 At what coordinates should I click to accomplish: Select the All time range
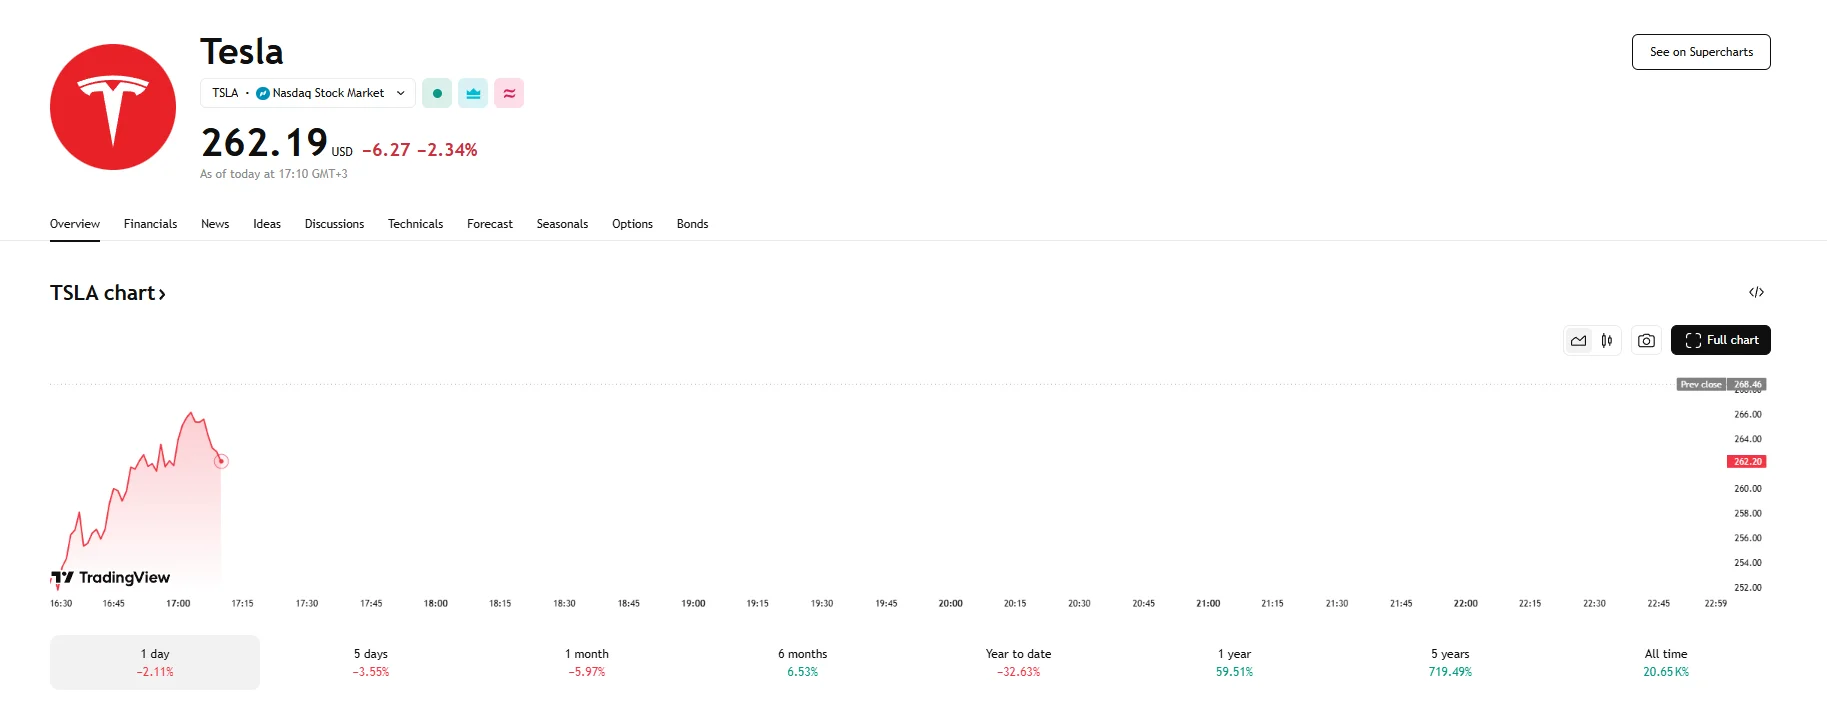[1665, 662]
